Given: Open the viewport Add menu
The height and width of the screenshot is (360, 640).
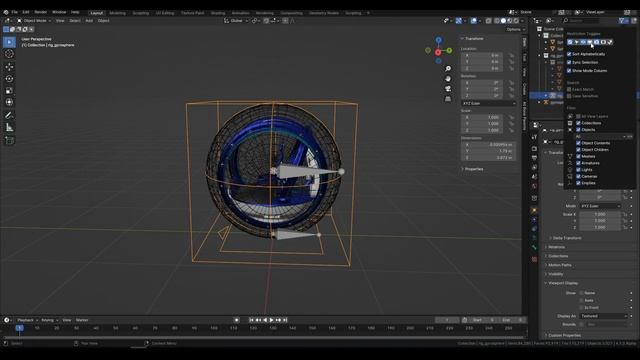Looking at the screenshot, I should pos(89,20).
